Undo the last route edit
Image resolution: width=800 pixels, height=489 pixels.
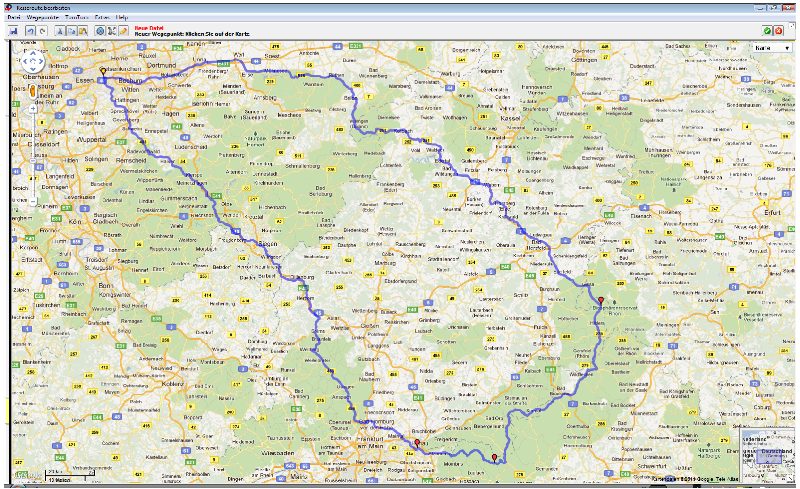pos(30,32)
